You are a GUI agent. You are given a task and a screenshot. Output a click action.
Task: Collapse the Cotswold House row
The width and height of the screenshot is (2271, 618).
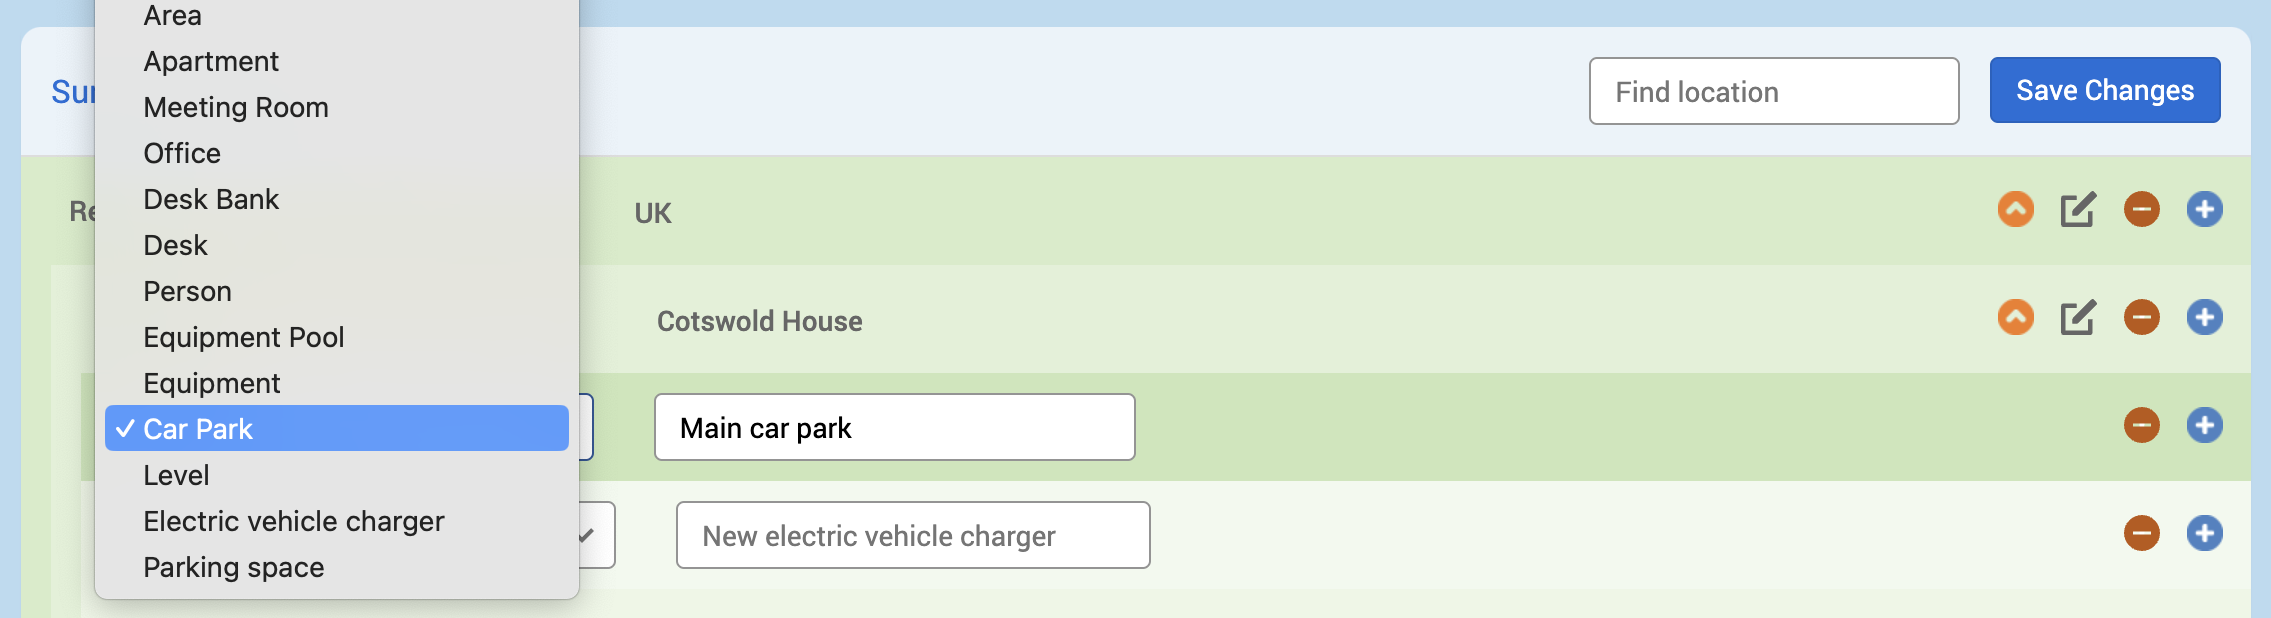(x=2015, y=318)
